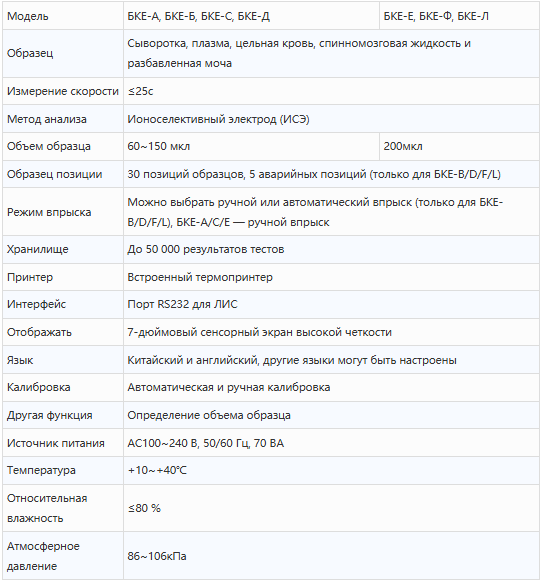Select 'Ионоселективный электрод (ИСЭ)' cell

331,119
